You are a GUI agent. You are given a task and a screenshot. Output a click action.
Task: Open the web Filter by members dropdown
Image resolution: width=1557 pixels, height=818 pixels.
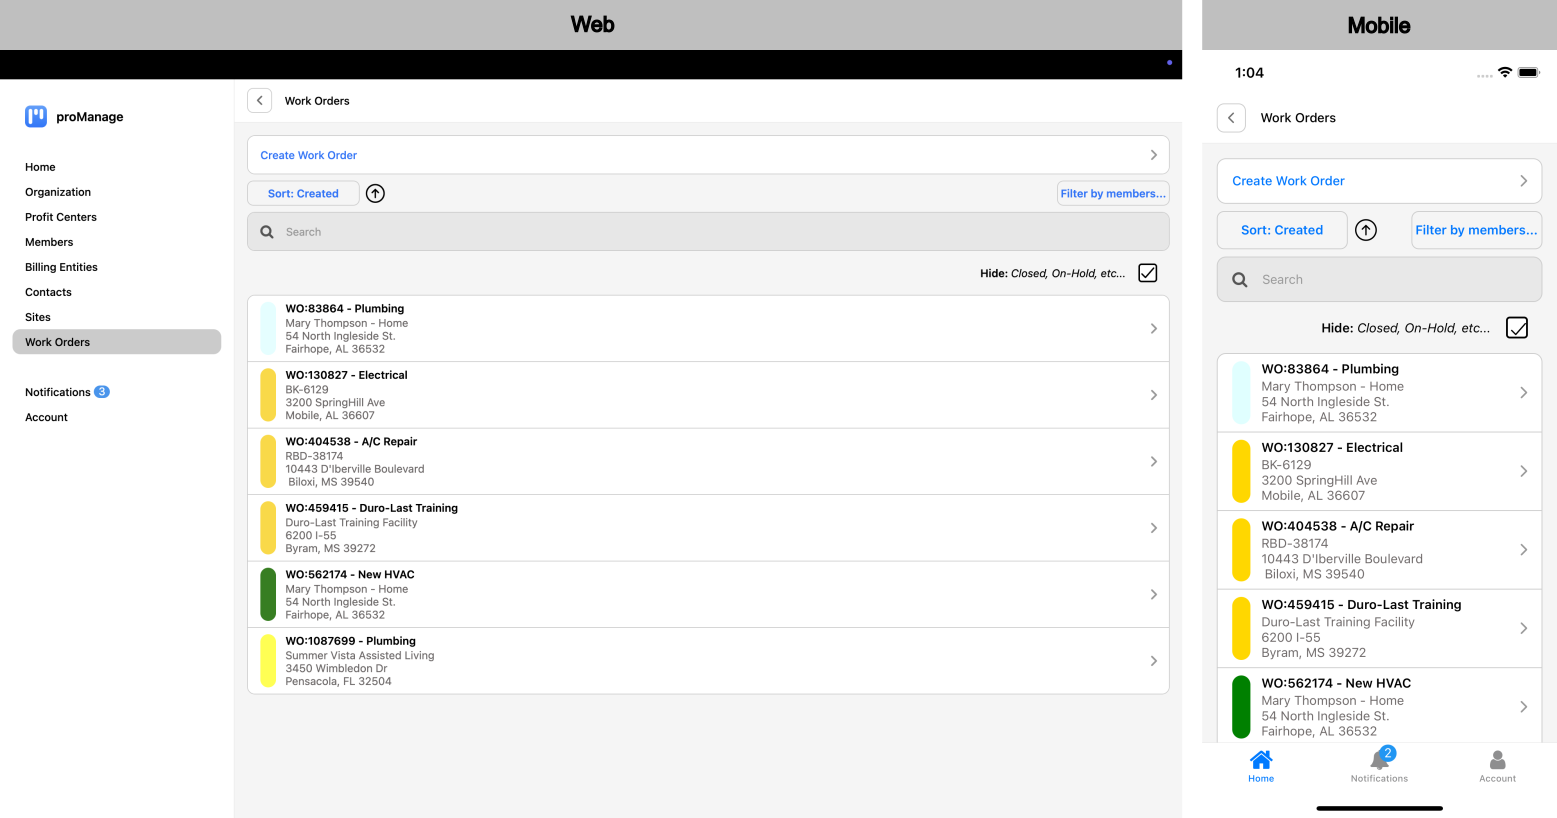(1113, 194)
